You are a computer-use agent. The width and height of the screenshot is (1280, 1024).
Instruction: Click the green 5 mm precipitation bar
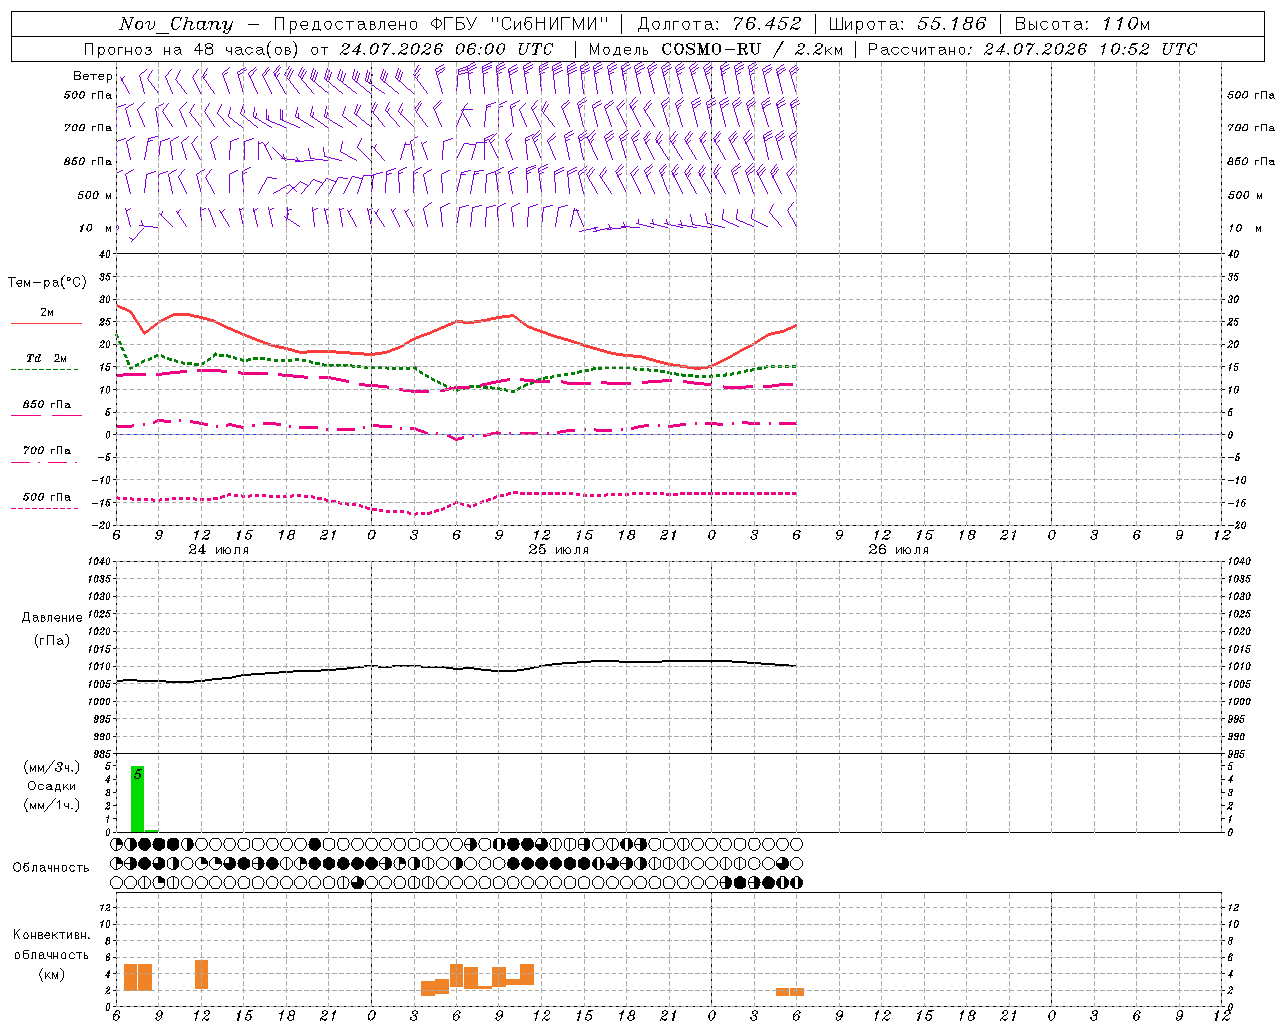(x=138, y=798)
